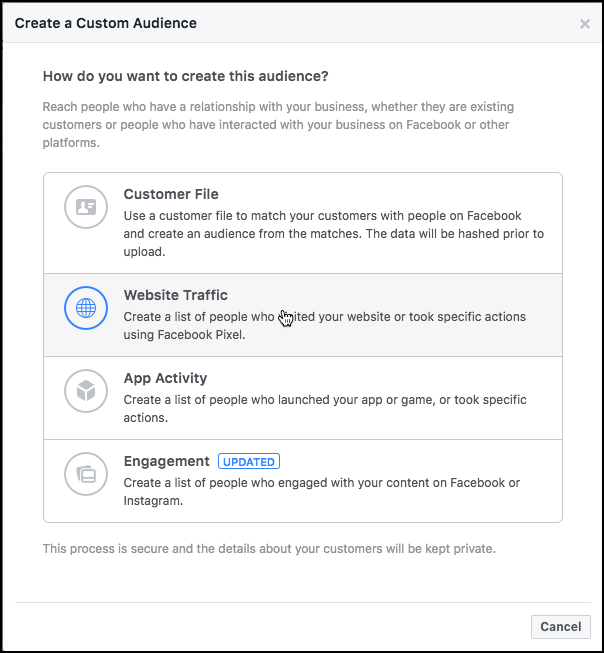Click the 'Reach people who have a relationship' intro text

tap(278, 106)
